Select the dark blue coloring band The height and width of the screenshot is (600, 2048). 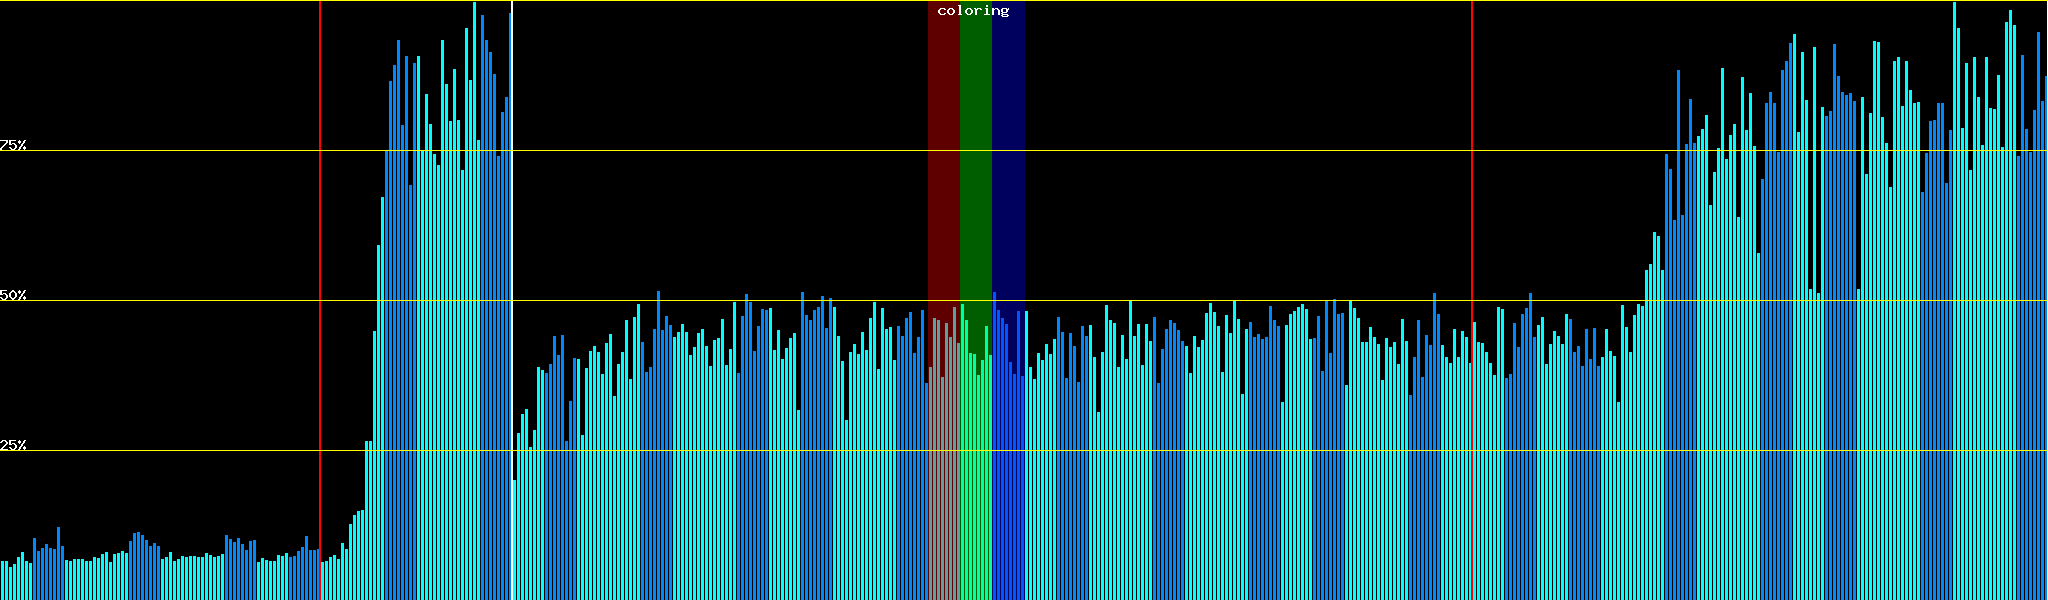[1008, 150]
